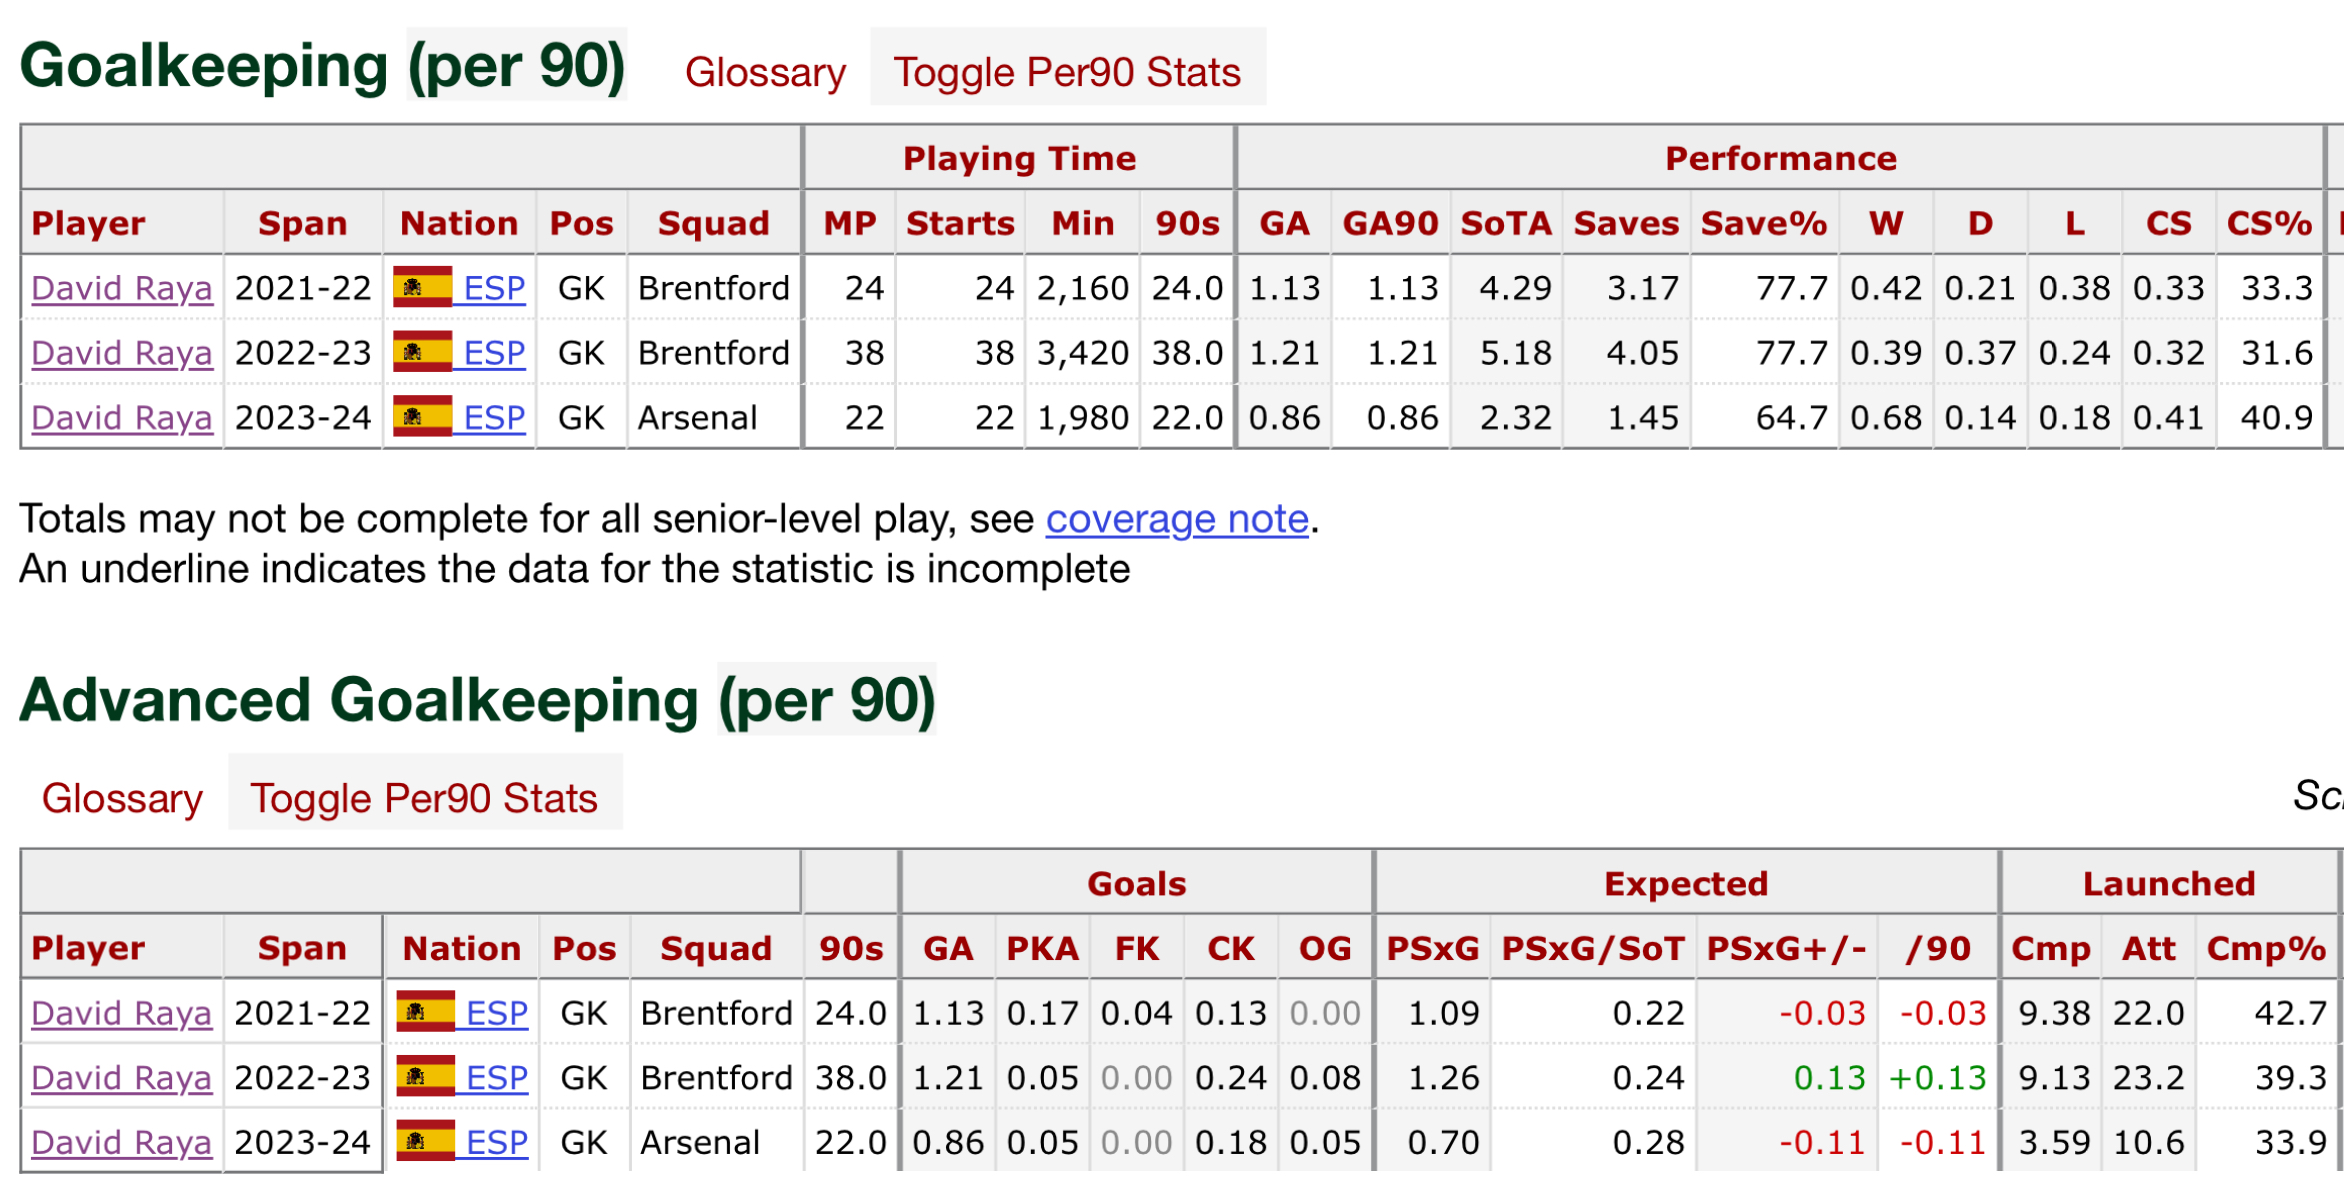This screenshot has height=1181, width=2344.
Task: Sort Advanced table by PSxG/SoT header
Action: [1593, 948]
